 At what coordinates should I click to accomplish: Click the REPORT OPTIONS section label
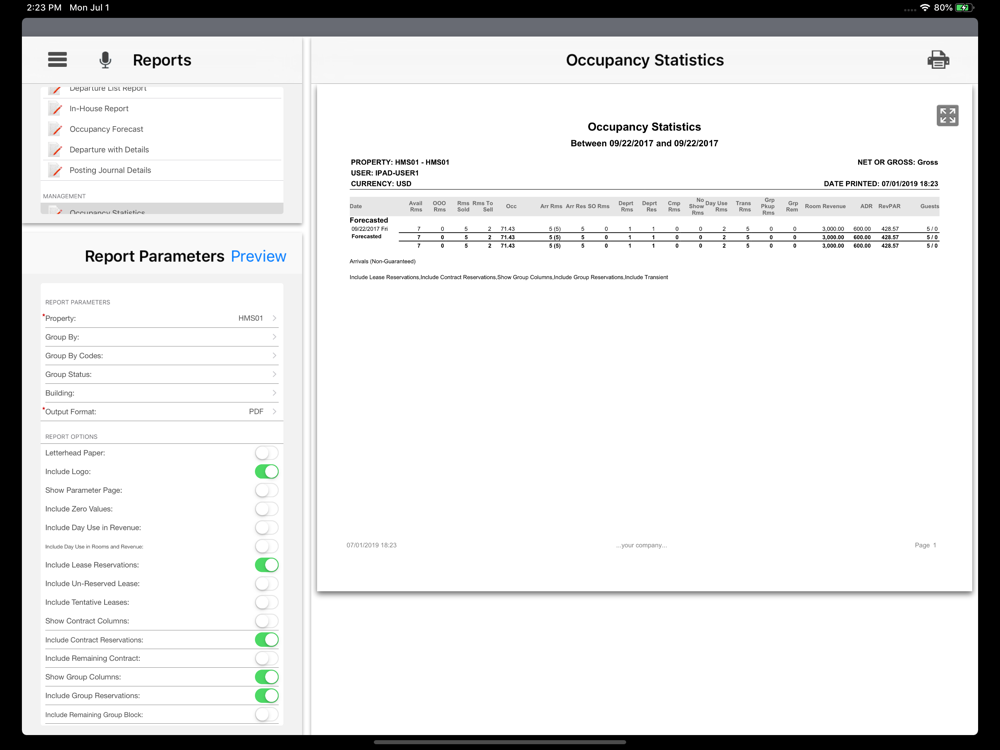(x=71, y=437)
